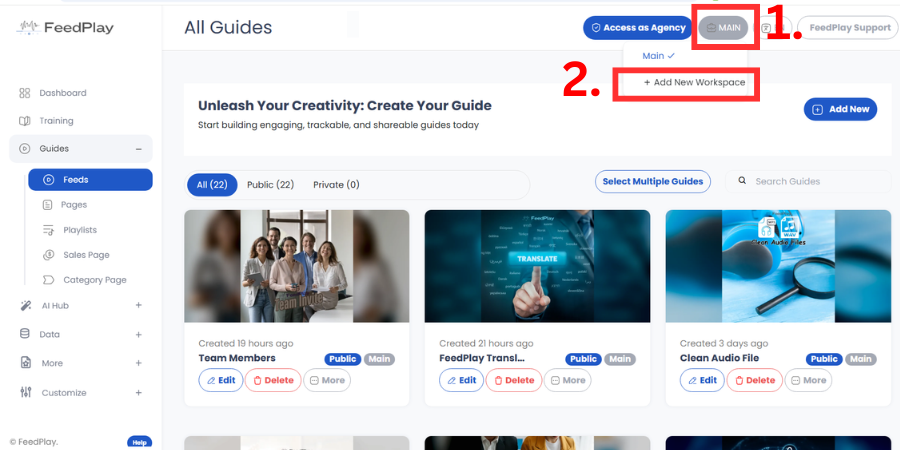Click the Category Page tag icon
The width and height of the screenshot is (900, 450).
48,280
